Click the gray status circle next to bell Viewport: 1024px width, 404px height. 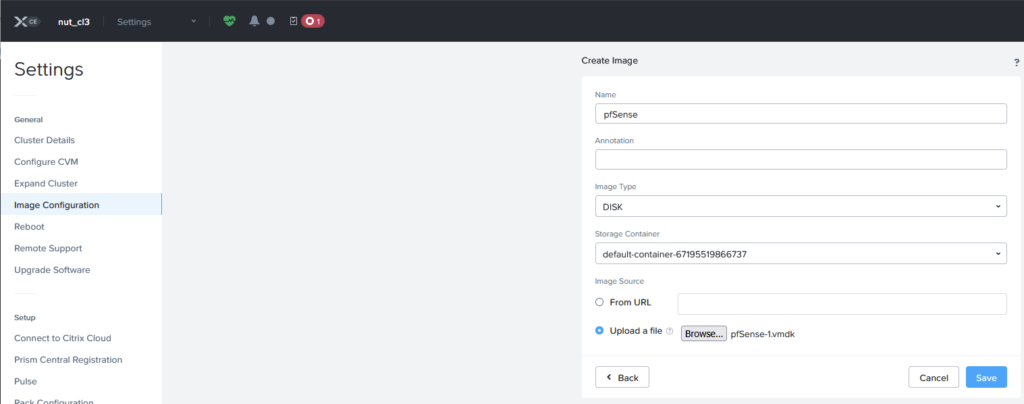point(270,21)
